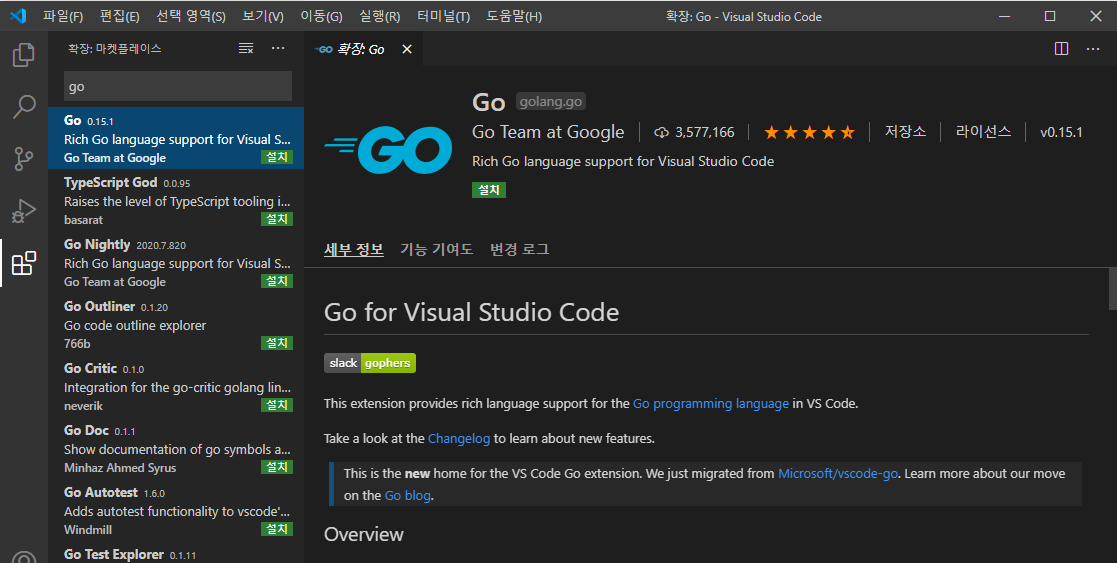The height and width of the screenshot is (563, 1117).
Task: Select TypeScript God in the extension list
Action: click(176, 200)
